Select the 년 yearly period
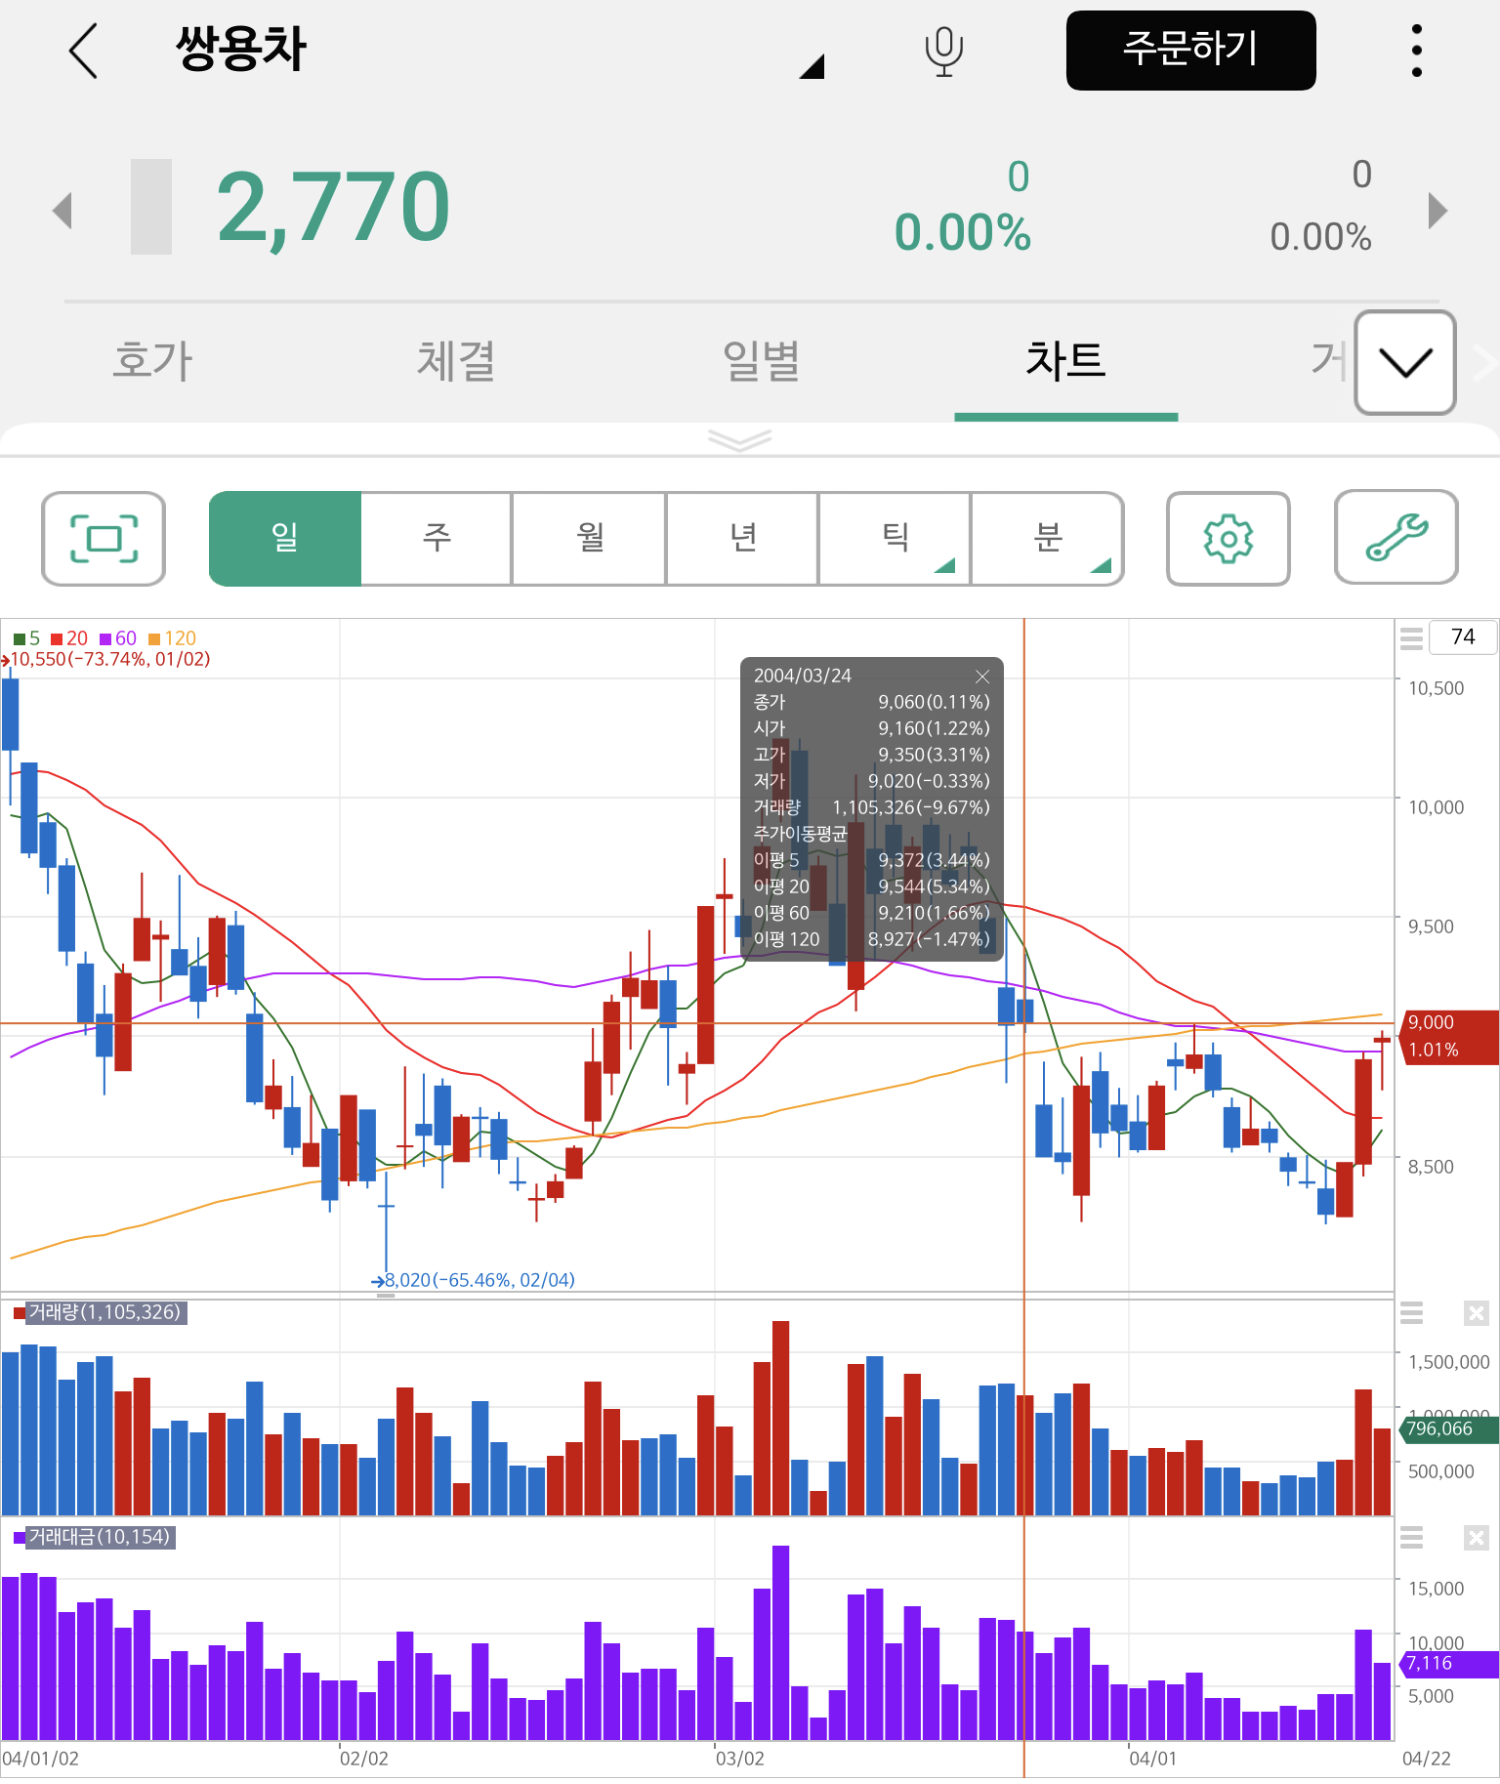Image resolution: width=1500 pixels, height=1784 pixels. click(742, 538)
